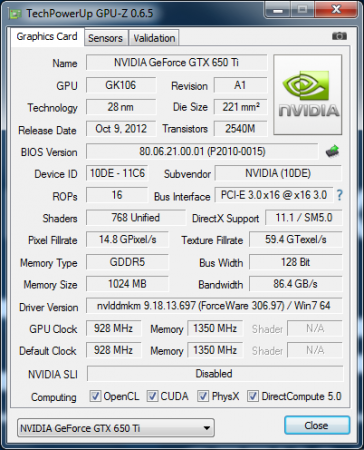The height and width of the screenshot is (450, 364).
Task: Click the Subvendor field NVIDIA (10DE)
Action: click(278, 173)
